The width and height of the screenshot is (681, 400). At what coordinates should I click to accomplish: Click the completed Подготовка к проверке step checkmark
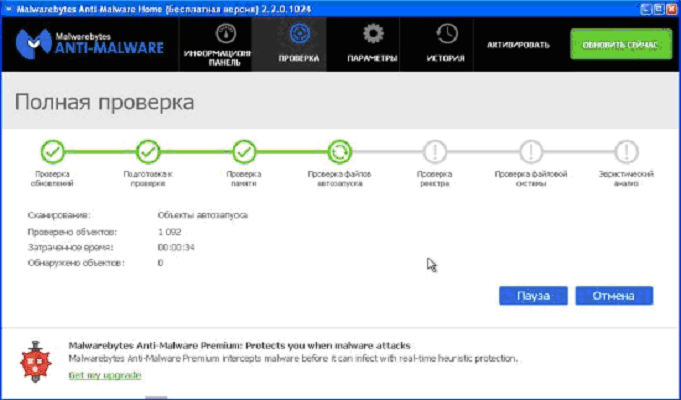point(148,152)
